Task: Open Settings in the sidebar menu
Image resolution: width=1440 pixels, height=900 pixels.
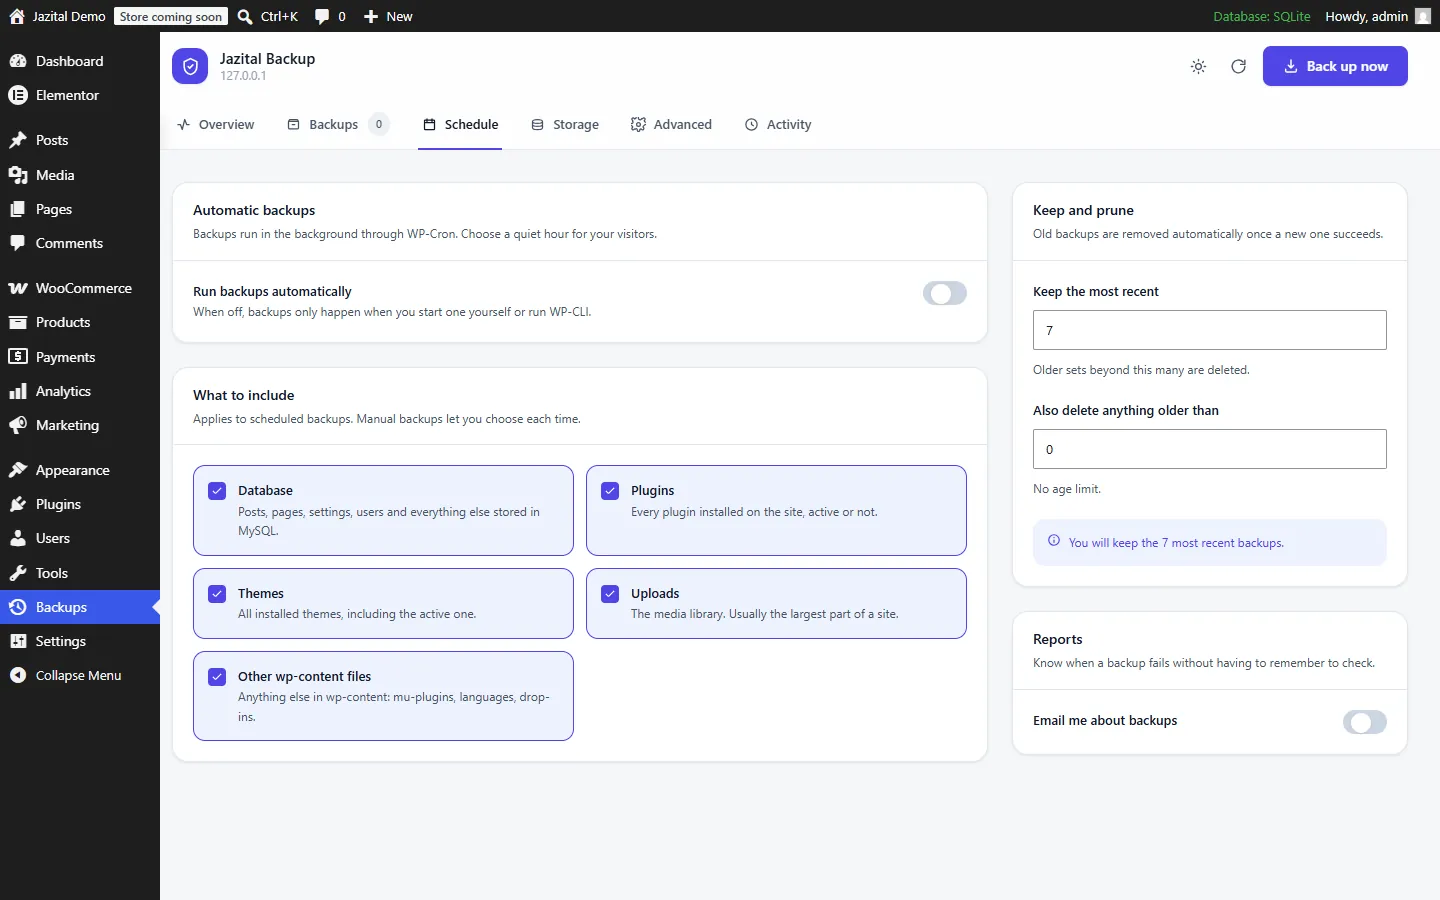Action: [x=80, y=641]
